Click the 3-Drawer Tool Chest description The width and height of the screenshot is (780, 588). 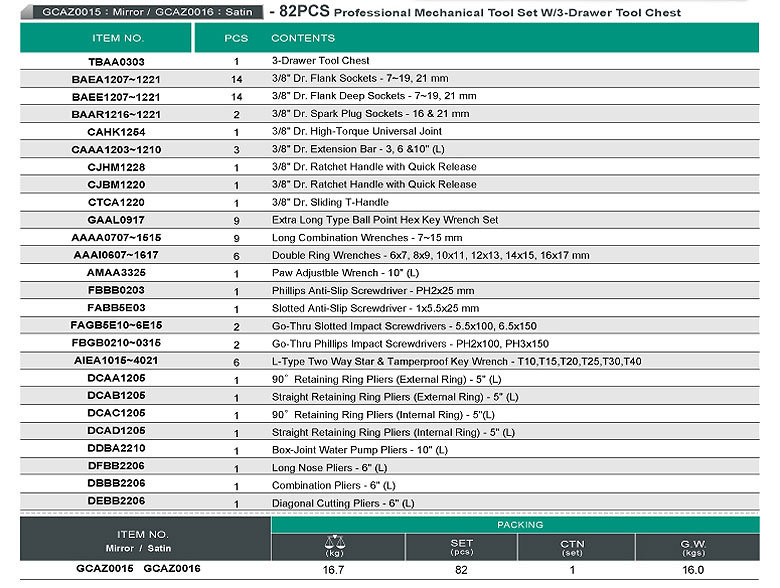(x=320, y=61)
